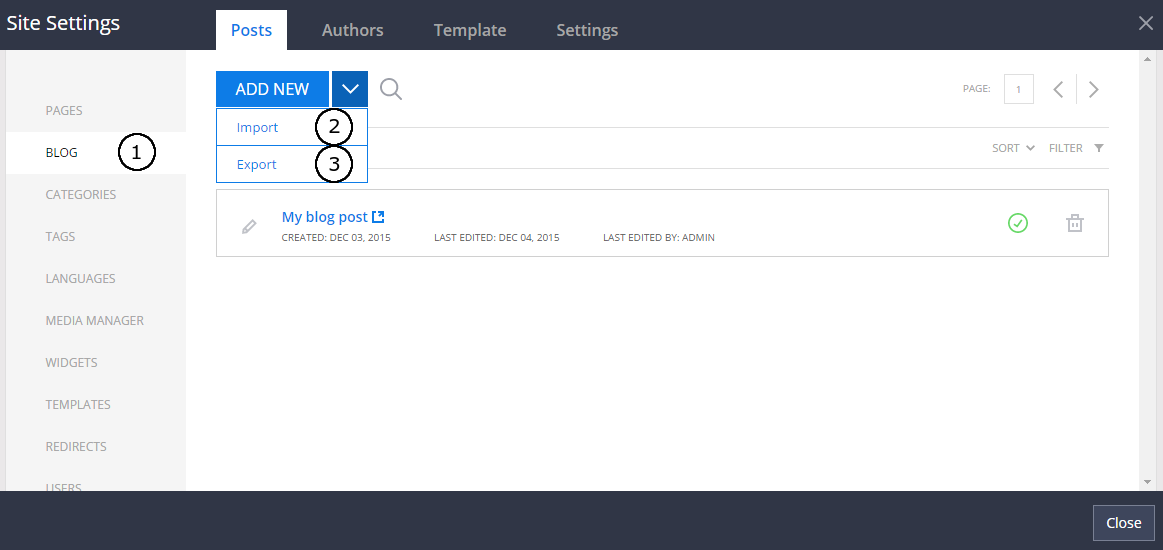The height and width of the screenshot is (550, 1163).
Task: Click the pencil edit icon for My blog post
Action: tap(249, 227)
